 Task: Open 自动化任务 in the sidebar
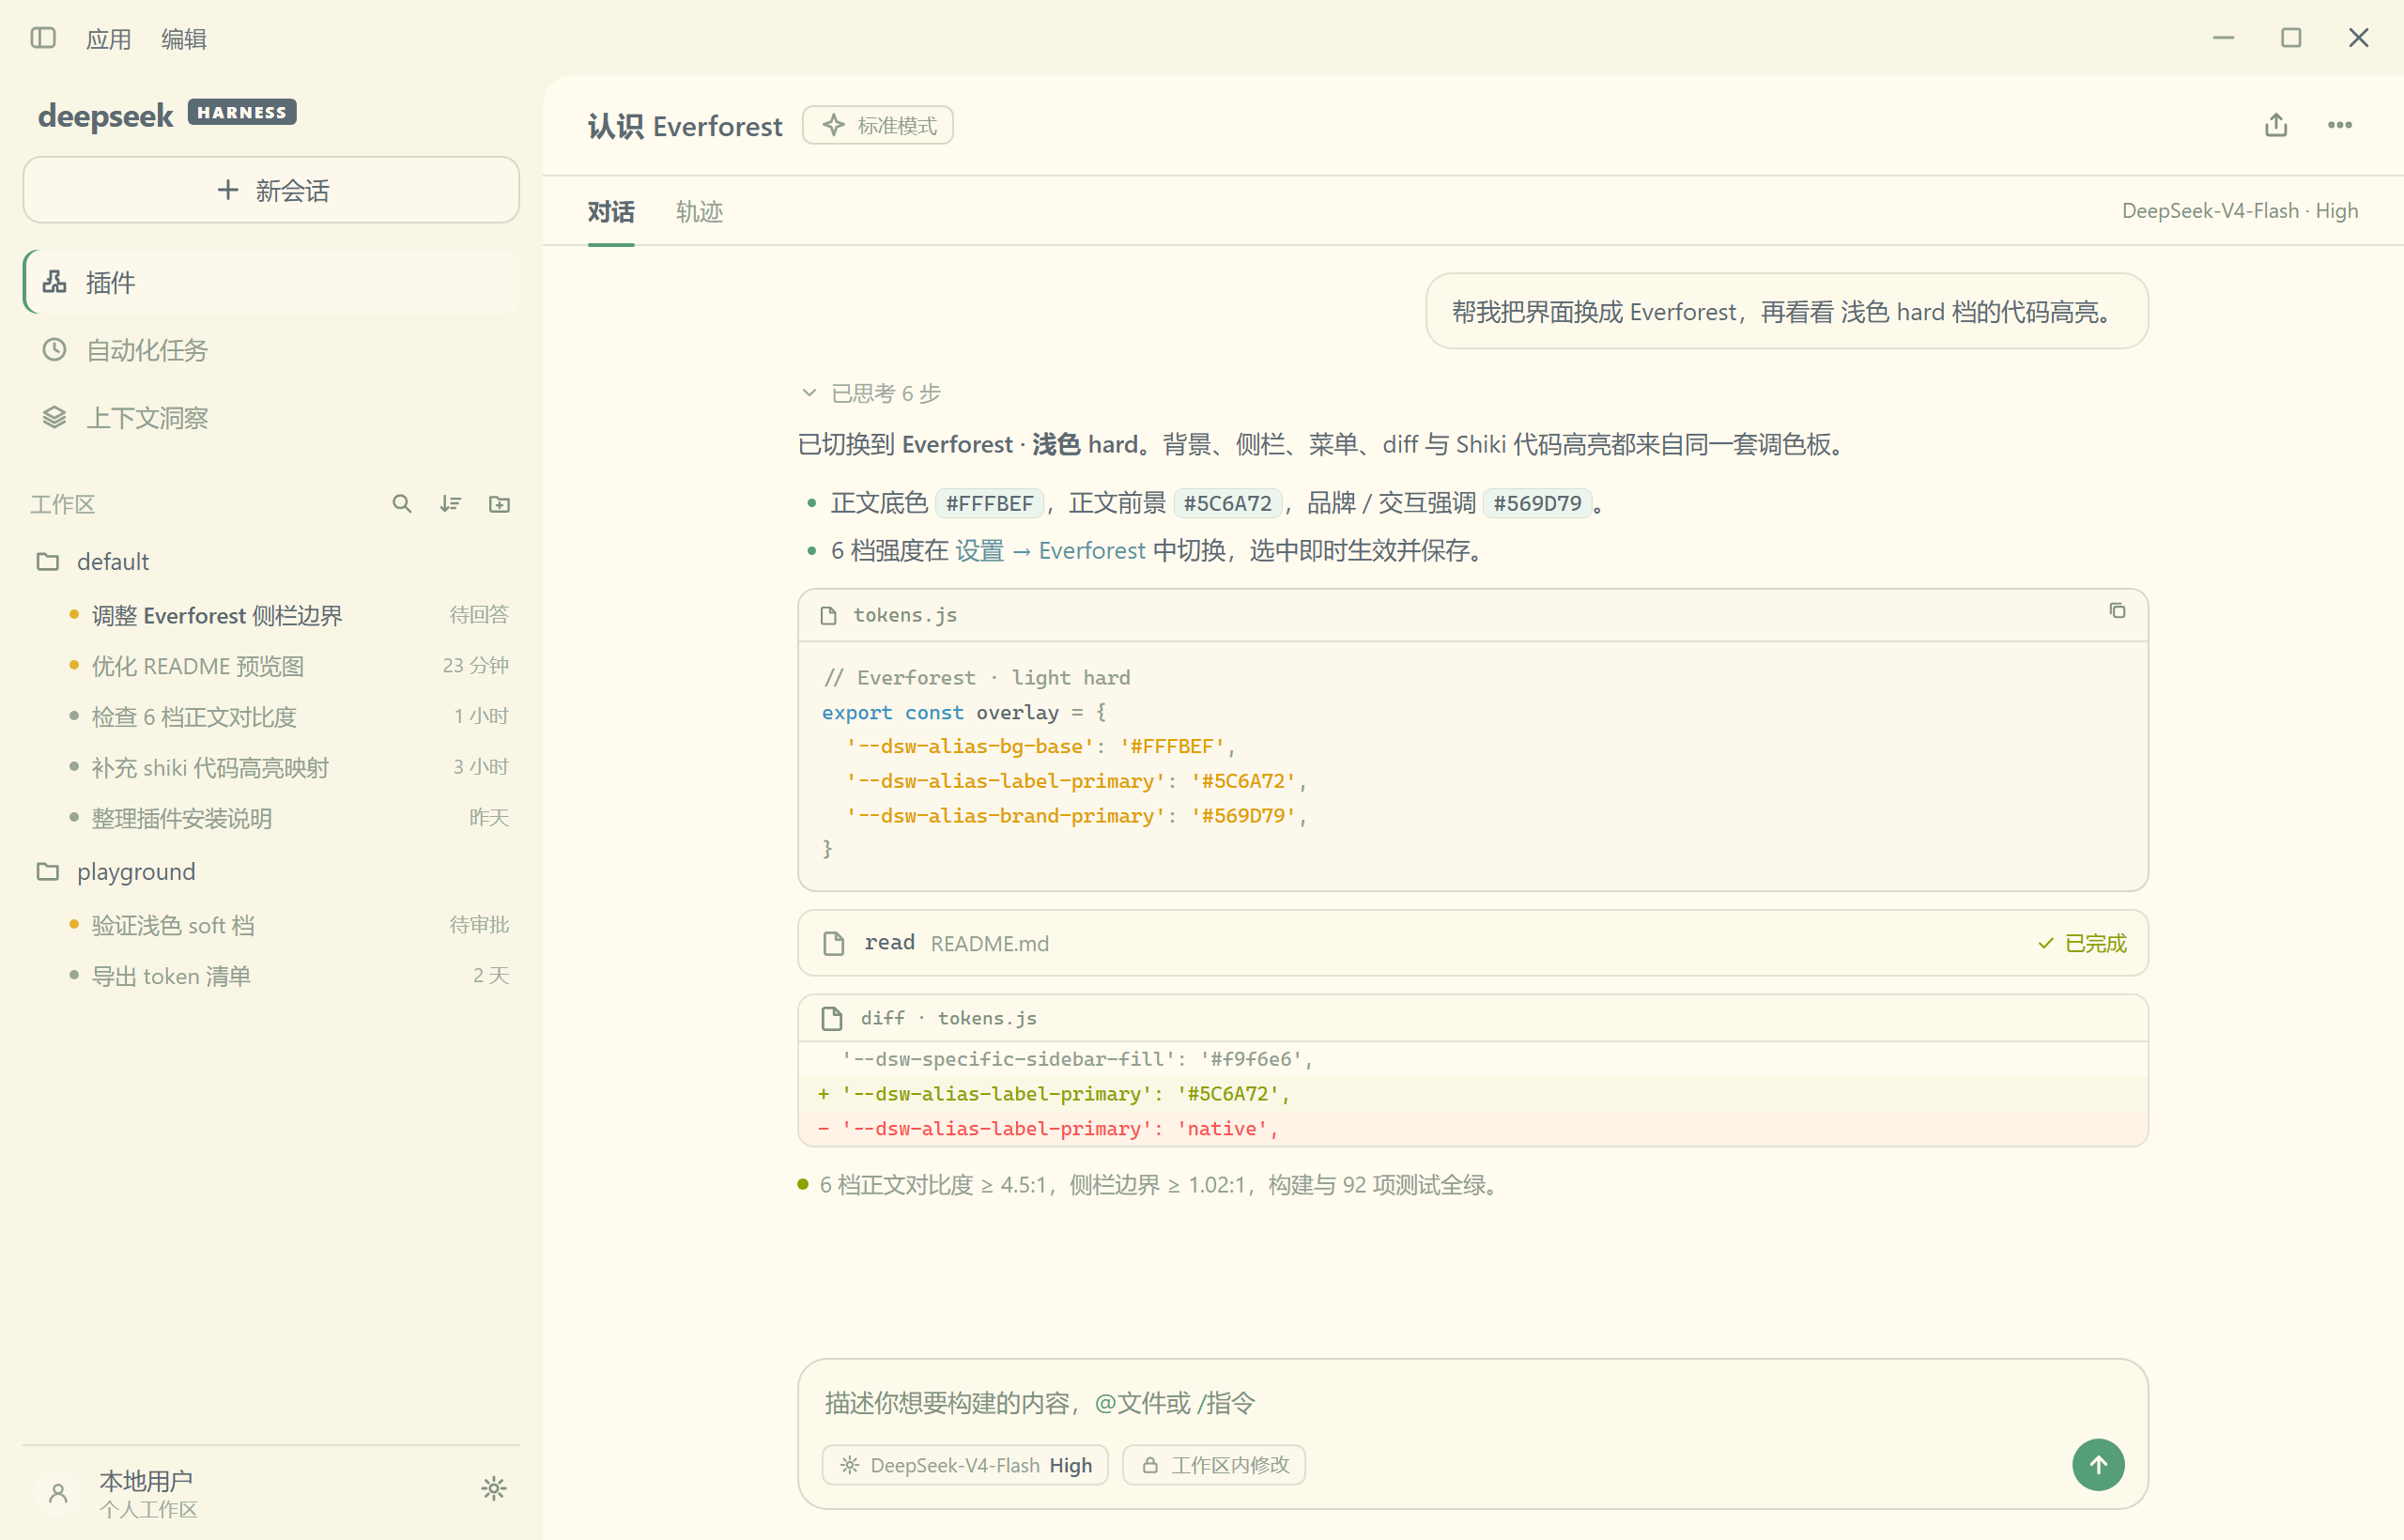[271, 350]
